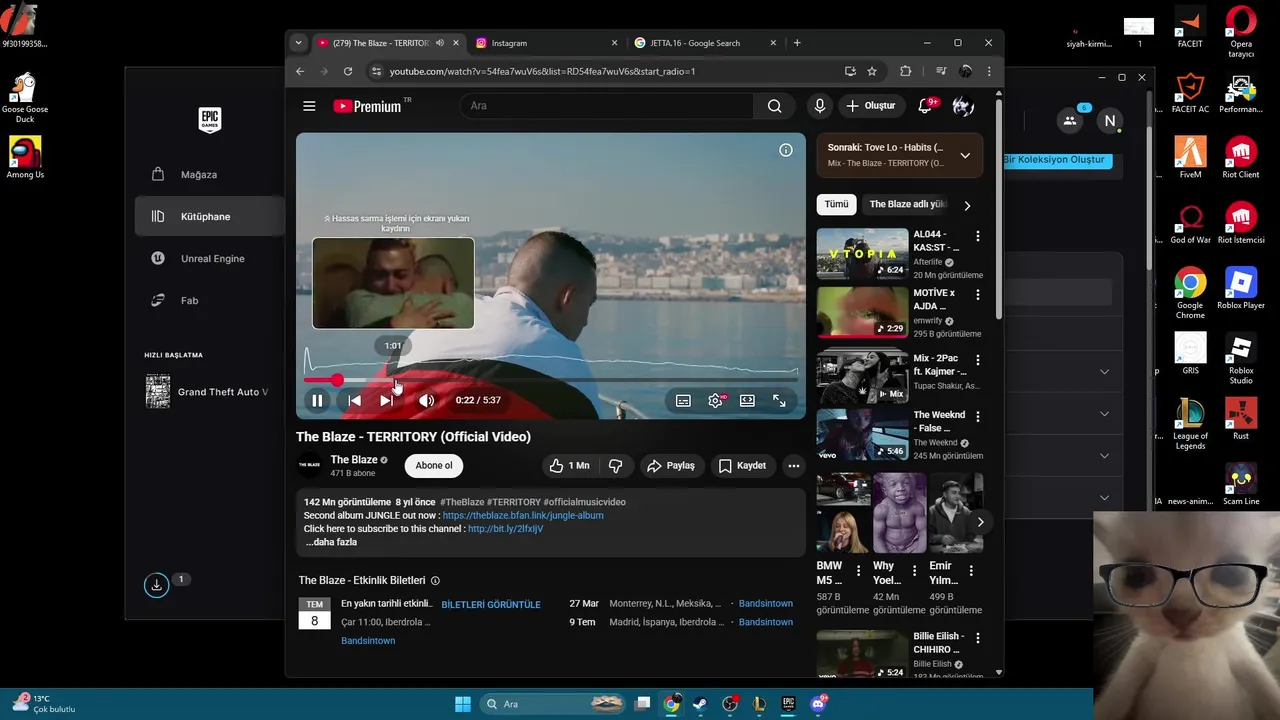The image size is (1280, 720).
Task: Subscribe with the Abone ol button
Action: (434, 465)
